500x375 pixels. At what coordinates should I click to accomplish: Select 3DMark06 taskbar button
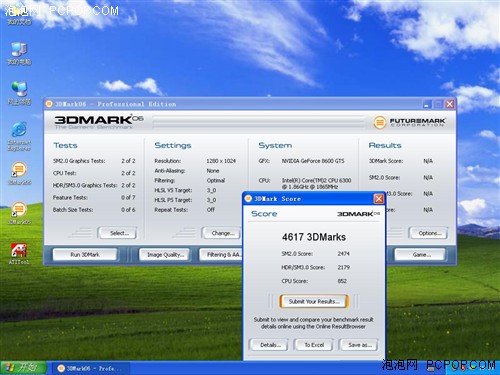click(90, 368)
